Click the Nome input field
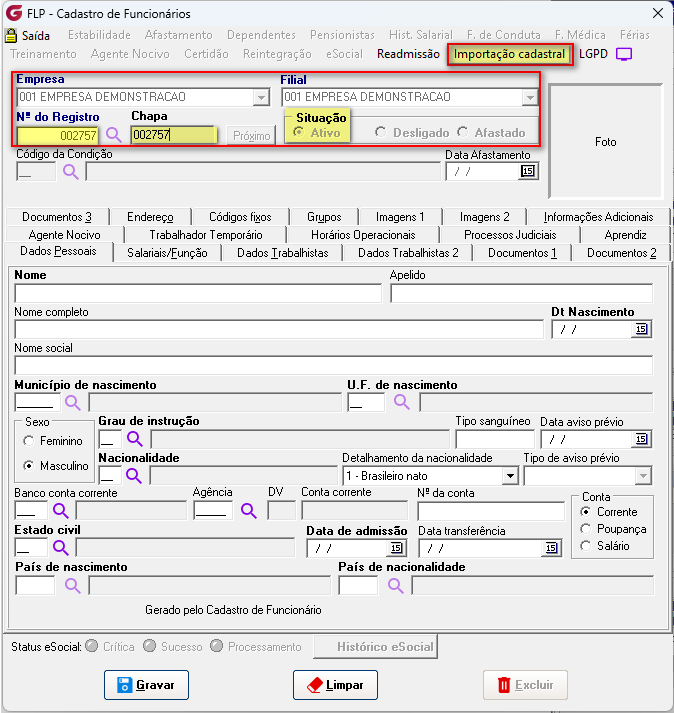This screenshot has width=674, height=713. 198,293
